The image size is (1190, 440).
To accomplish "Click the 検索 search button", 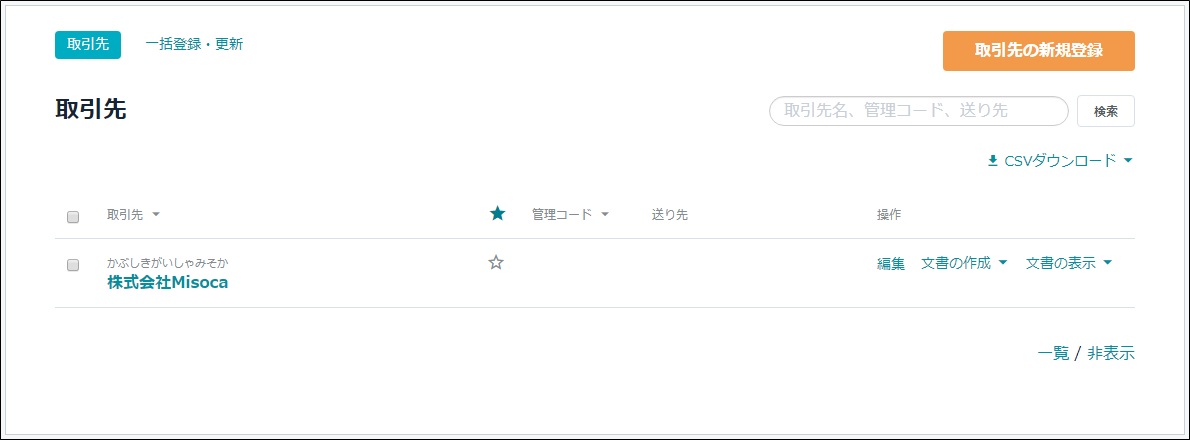I will coord(1106,111).
